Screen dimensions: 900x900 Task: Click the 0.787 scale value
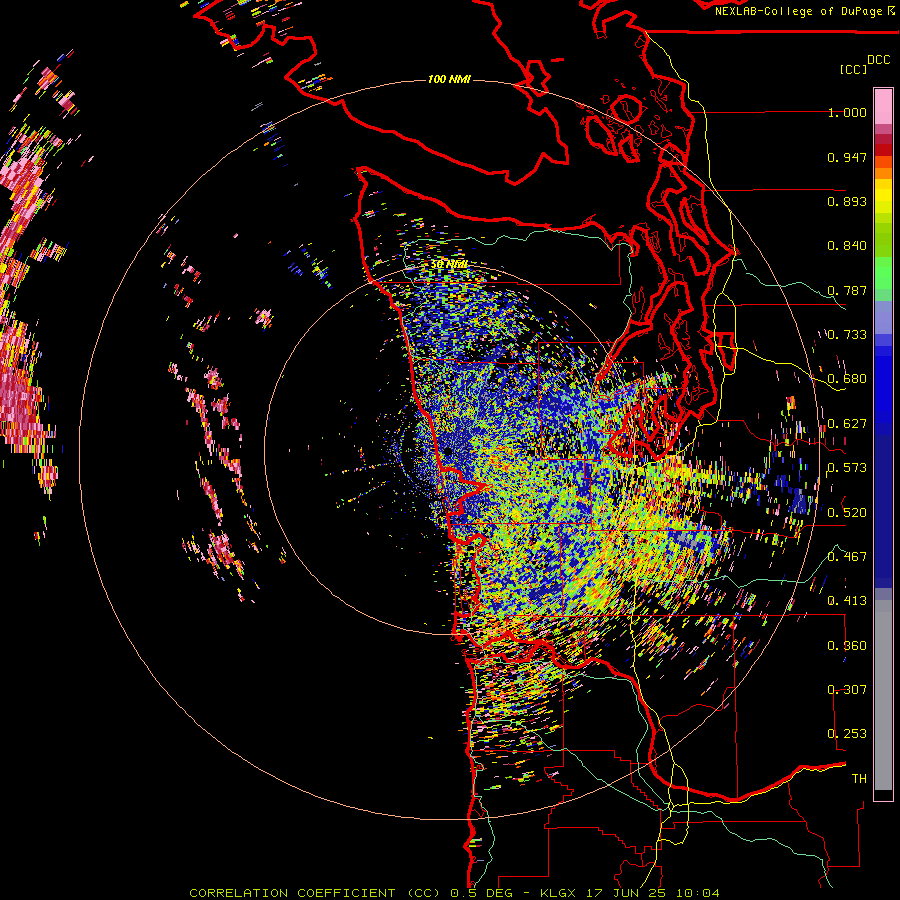click(x=847, y=290)
